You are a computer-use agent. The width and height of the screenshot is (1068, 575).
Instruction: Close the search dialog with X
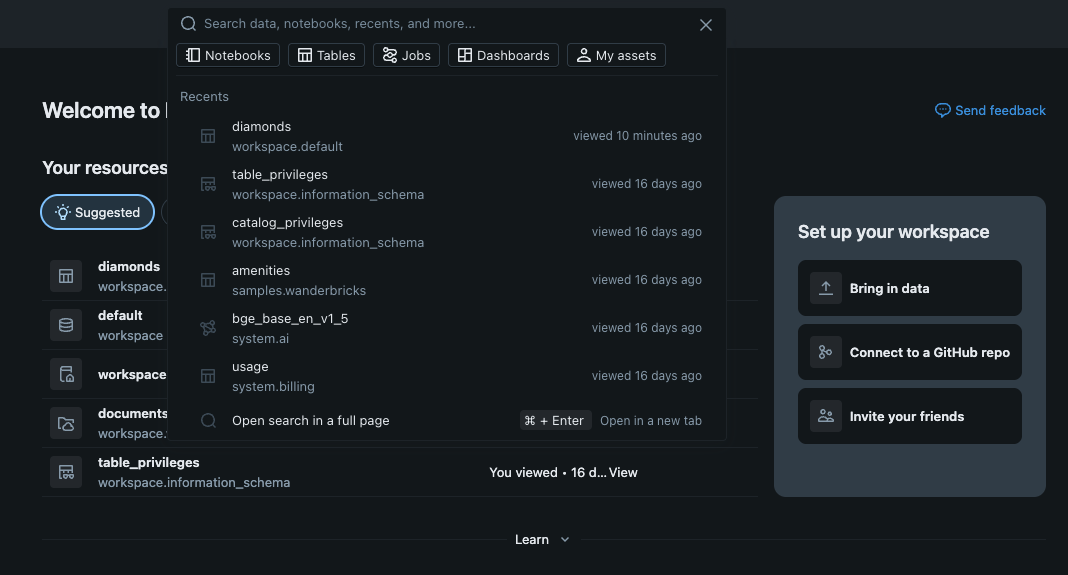706,25
